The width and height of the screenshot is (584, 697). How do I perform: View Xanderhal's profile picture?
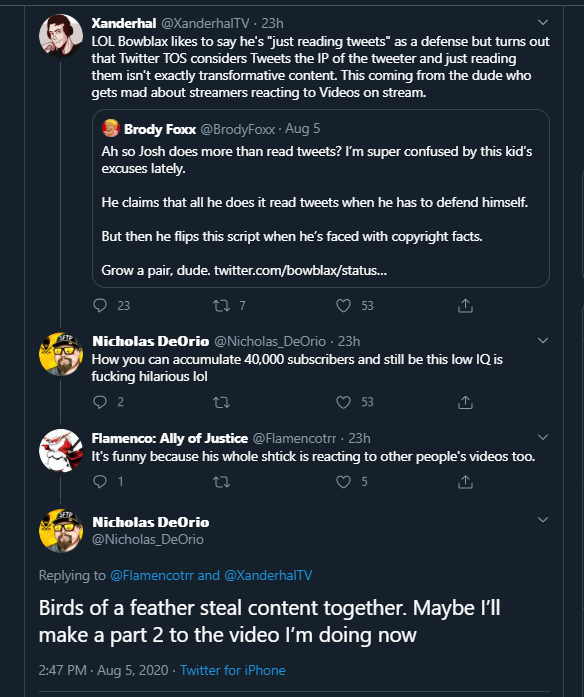[61, 36]
